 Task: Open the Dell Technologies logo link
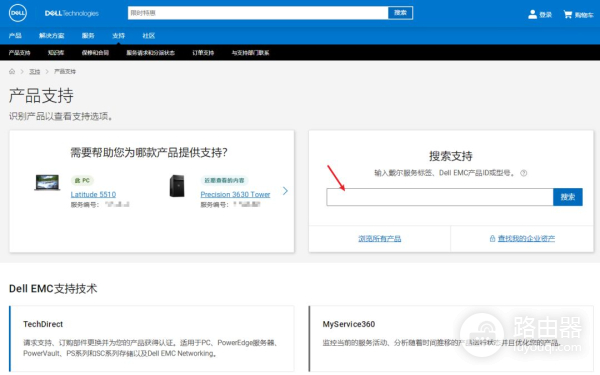tap(72, 13)
